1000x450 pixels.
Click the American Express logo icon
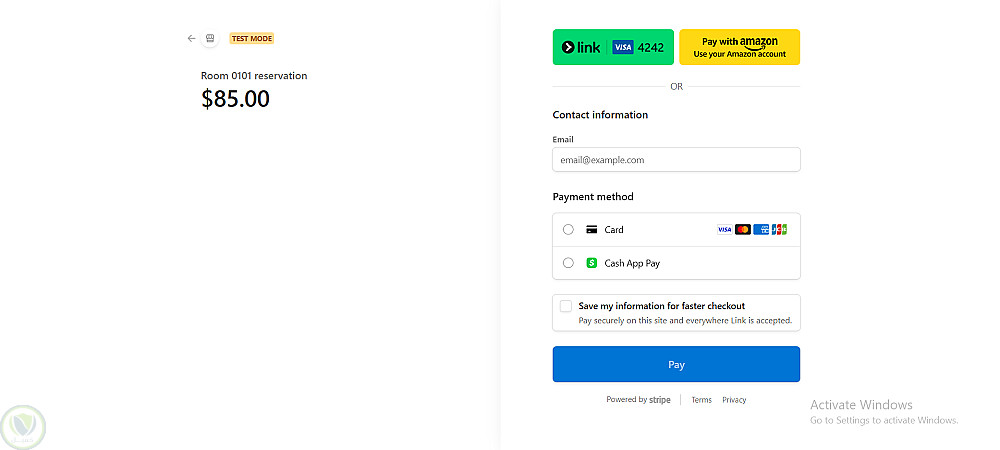[761, 230]
